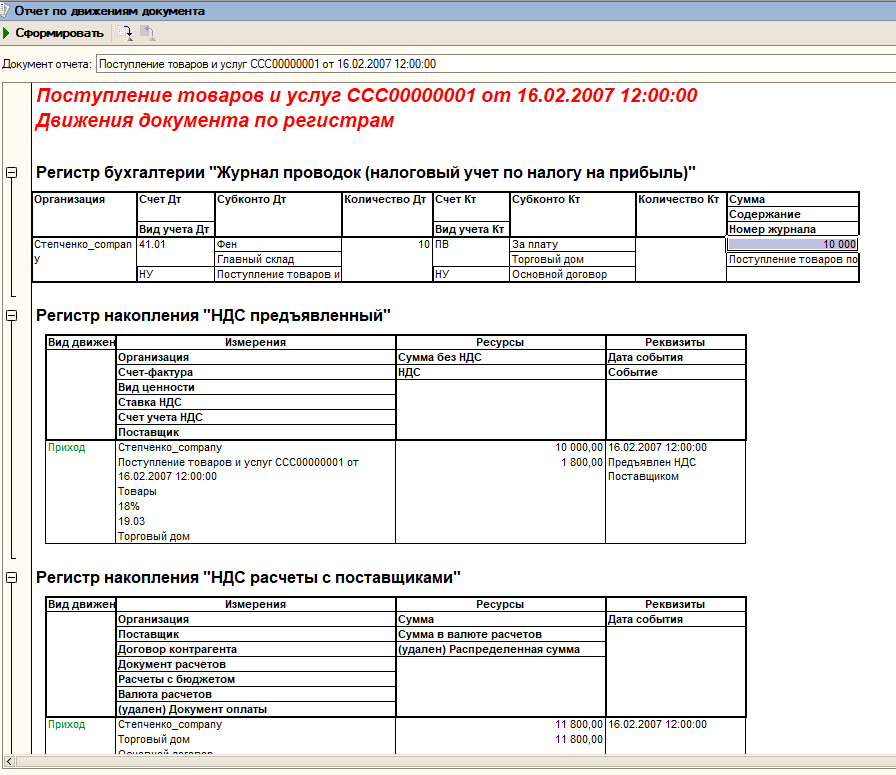896x775 pixels.
Task: Click the Счет учета НДС dimension row
Action: [x=255, y=417]
